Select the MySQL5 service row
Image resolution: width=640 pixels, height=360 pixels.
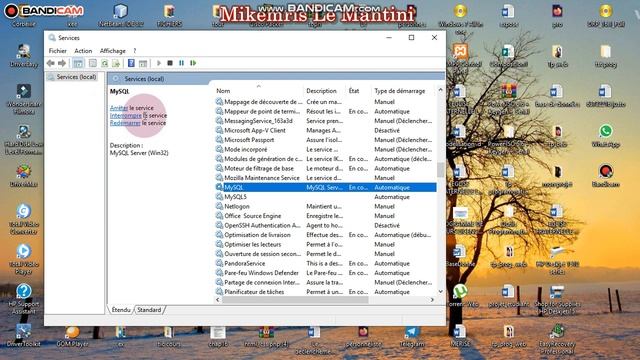(325, 197)
